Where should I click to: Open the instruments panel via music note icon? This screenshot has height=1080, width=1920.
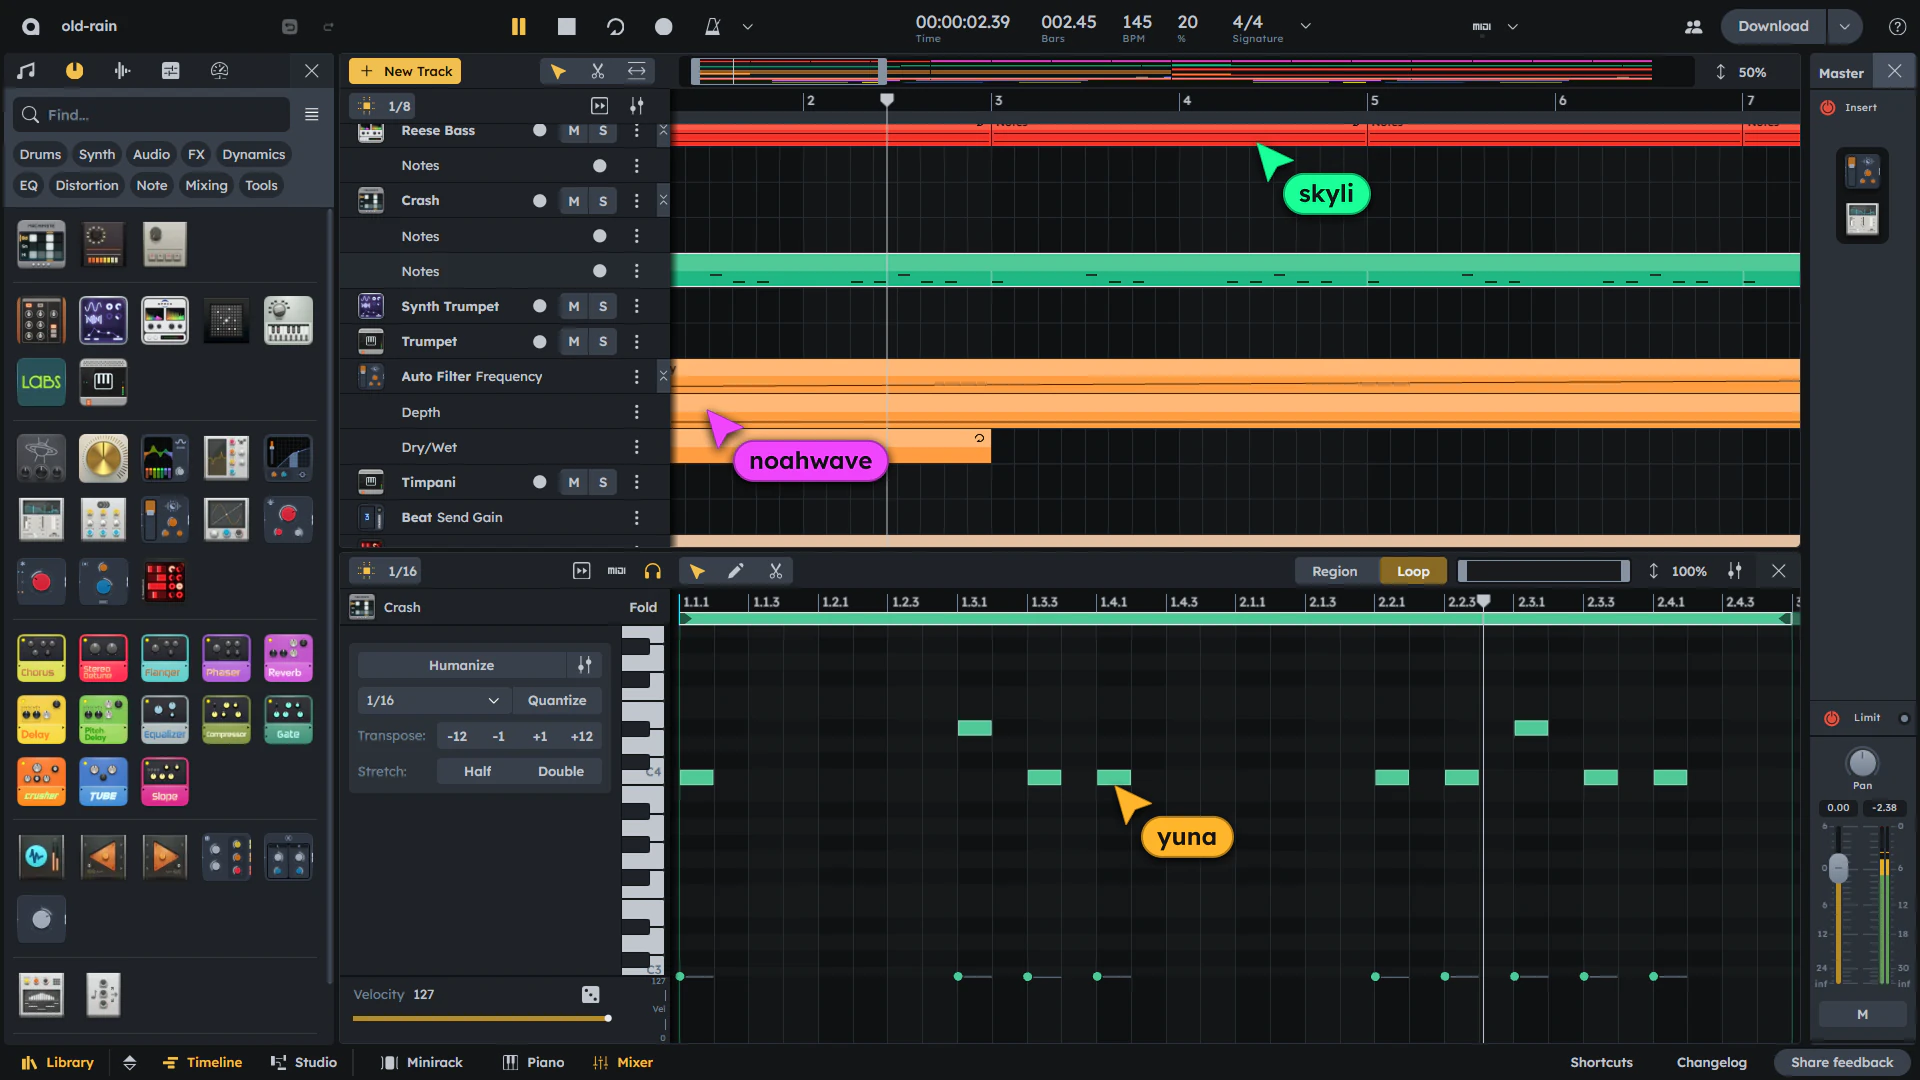pyautogui.click(x=25, y=70)
